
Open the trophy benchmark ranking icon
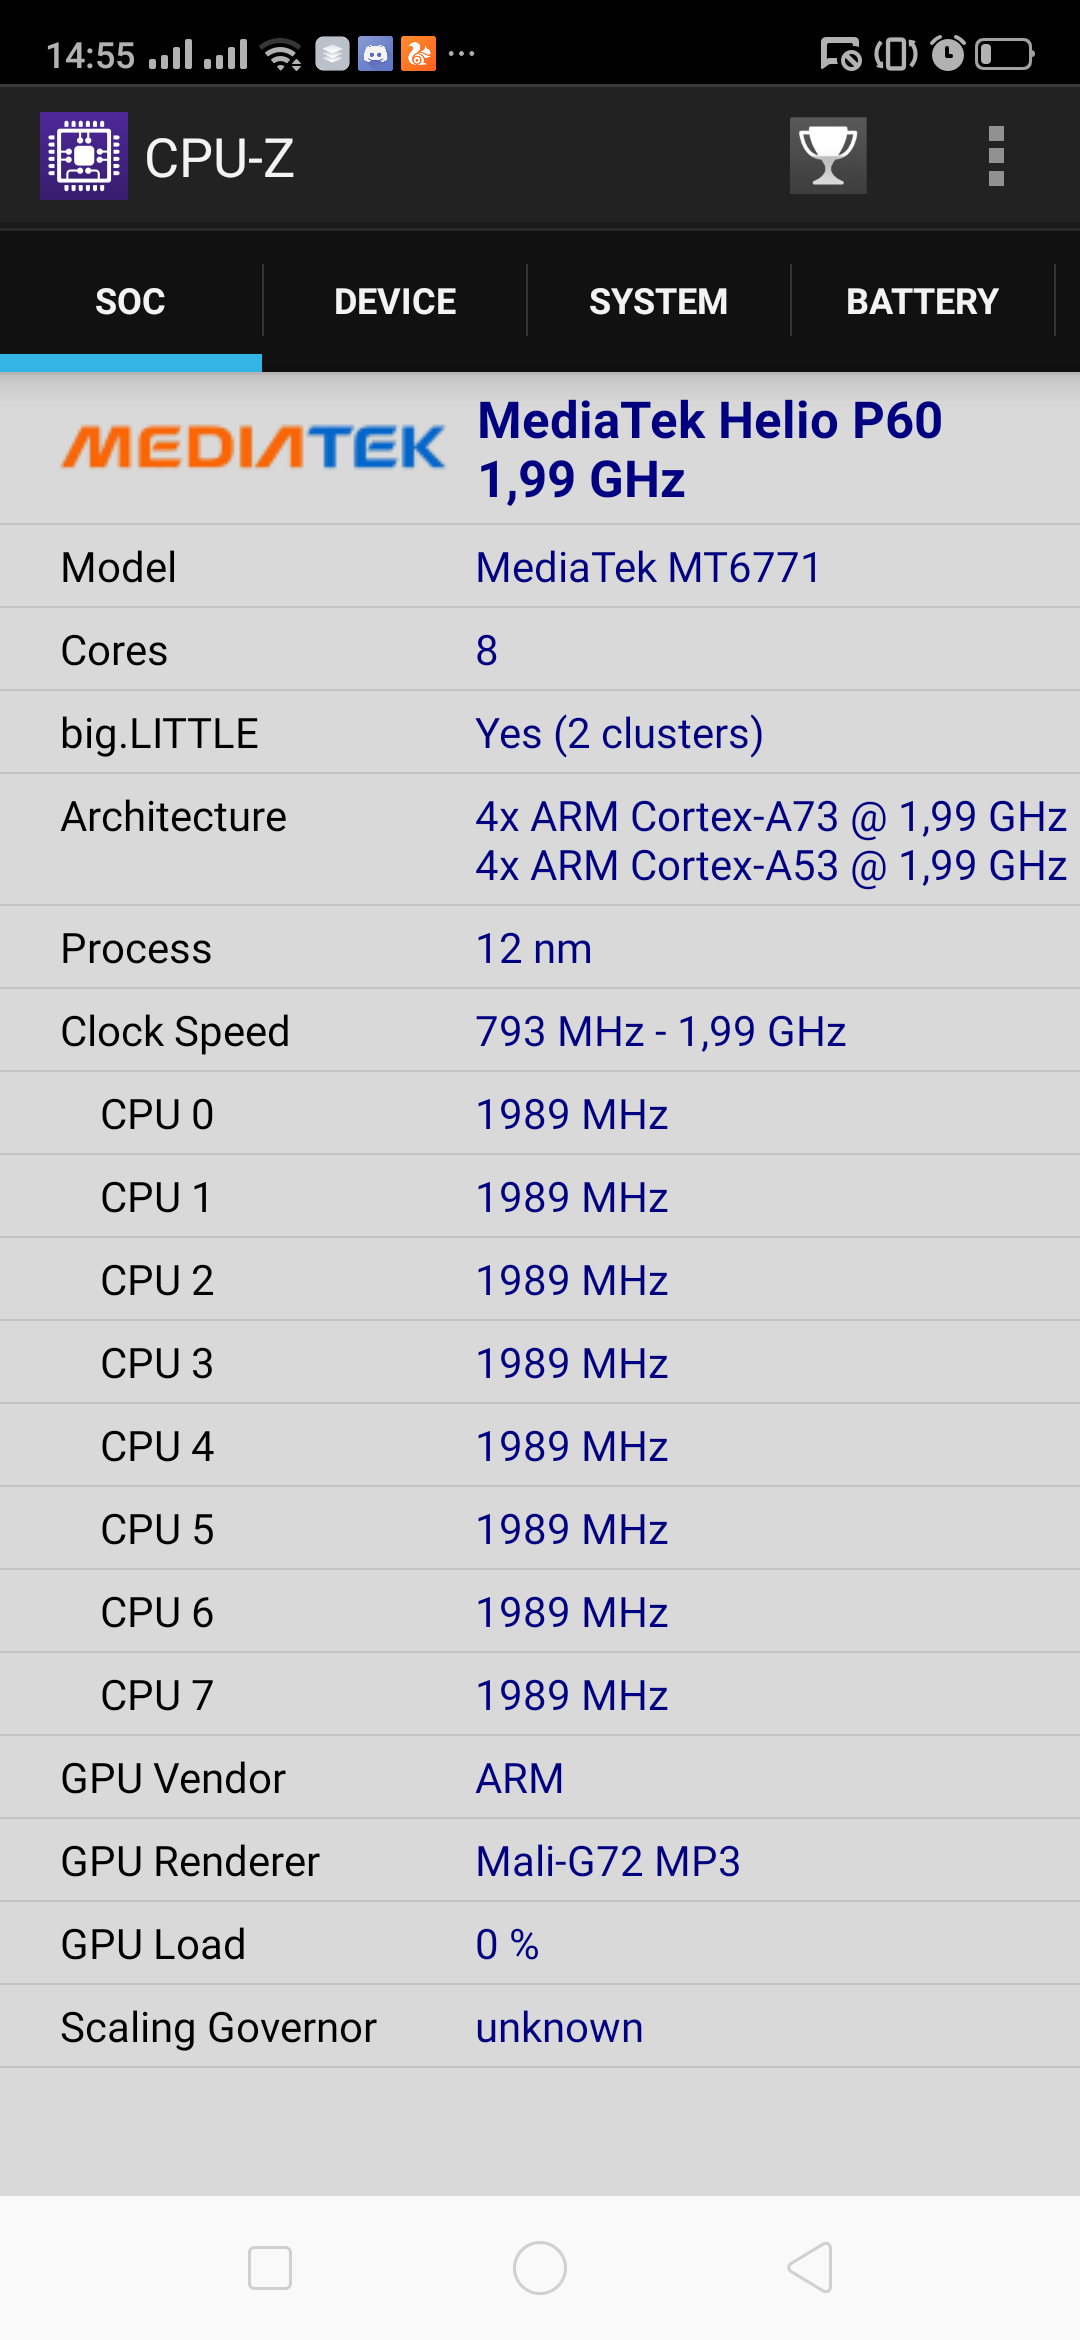pyautogui.click(x=828, y=156)
